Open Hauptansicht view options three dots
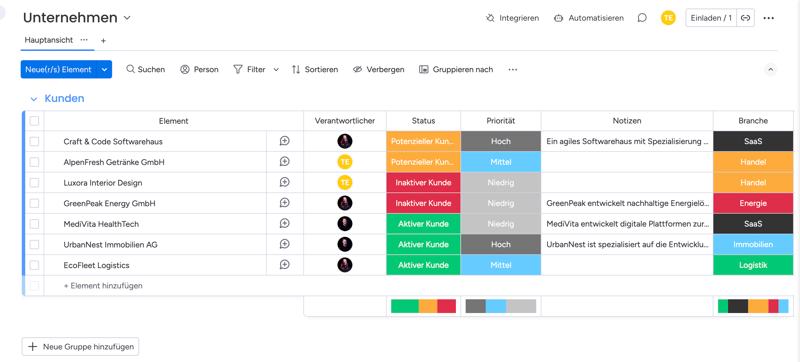 84,40
